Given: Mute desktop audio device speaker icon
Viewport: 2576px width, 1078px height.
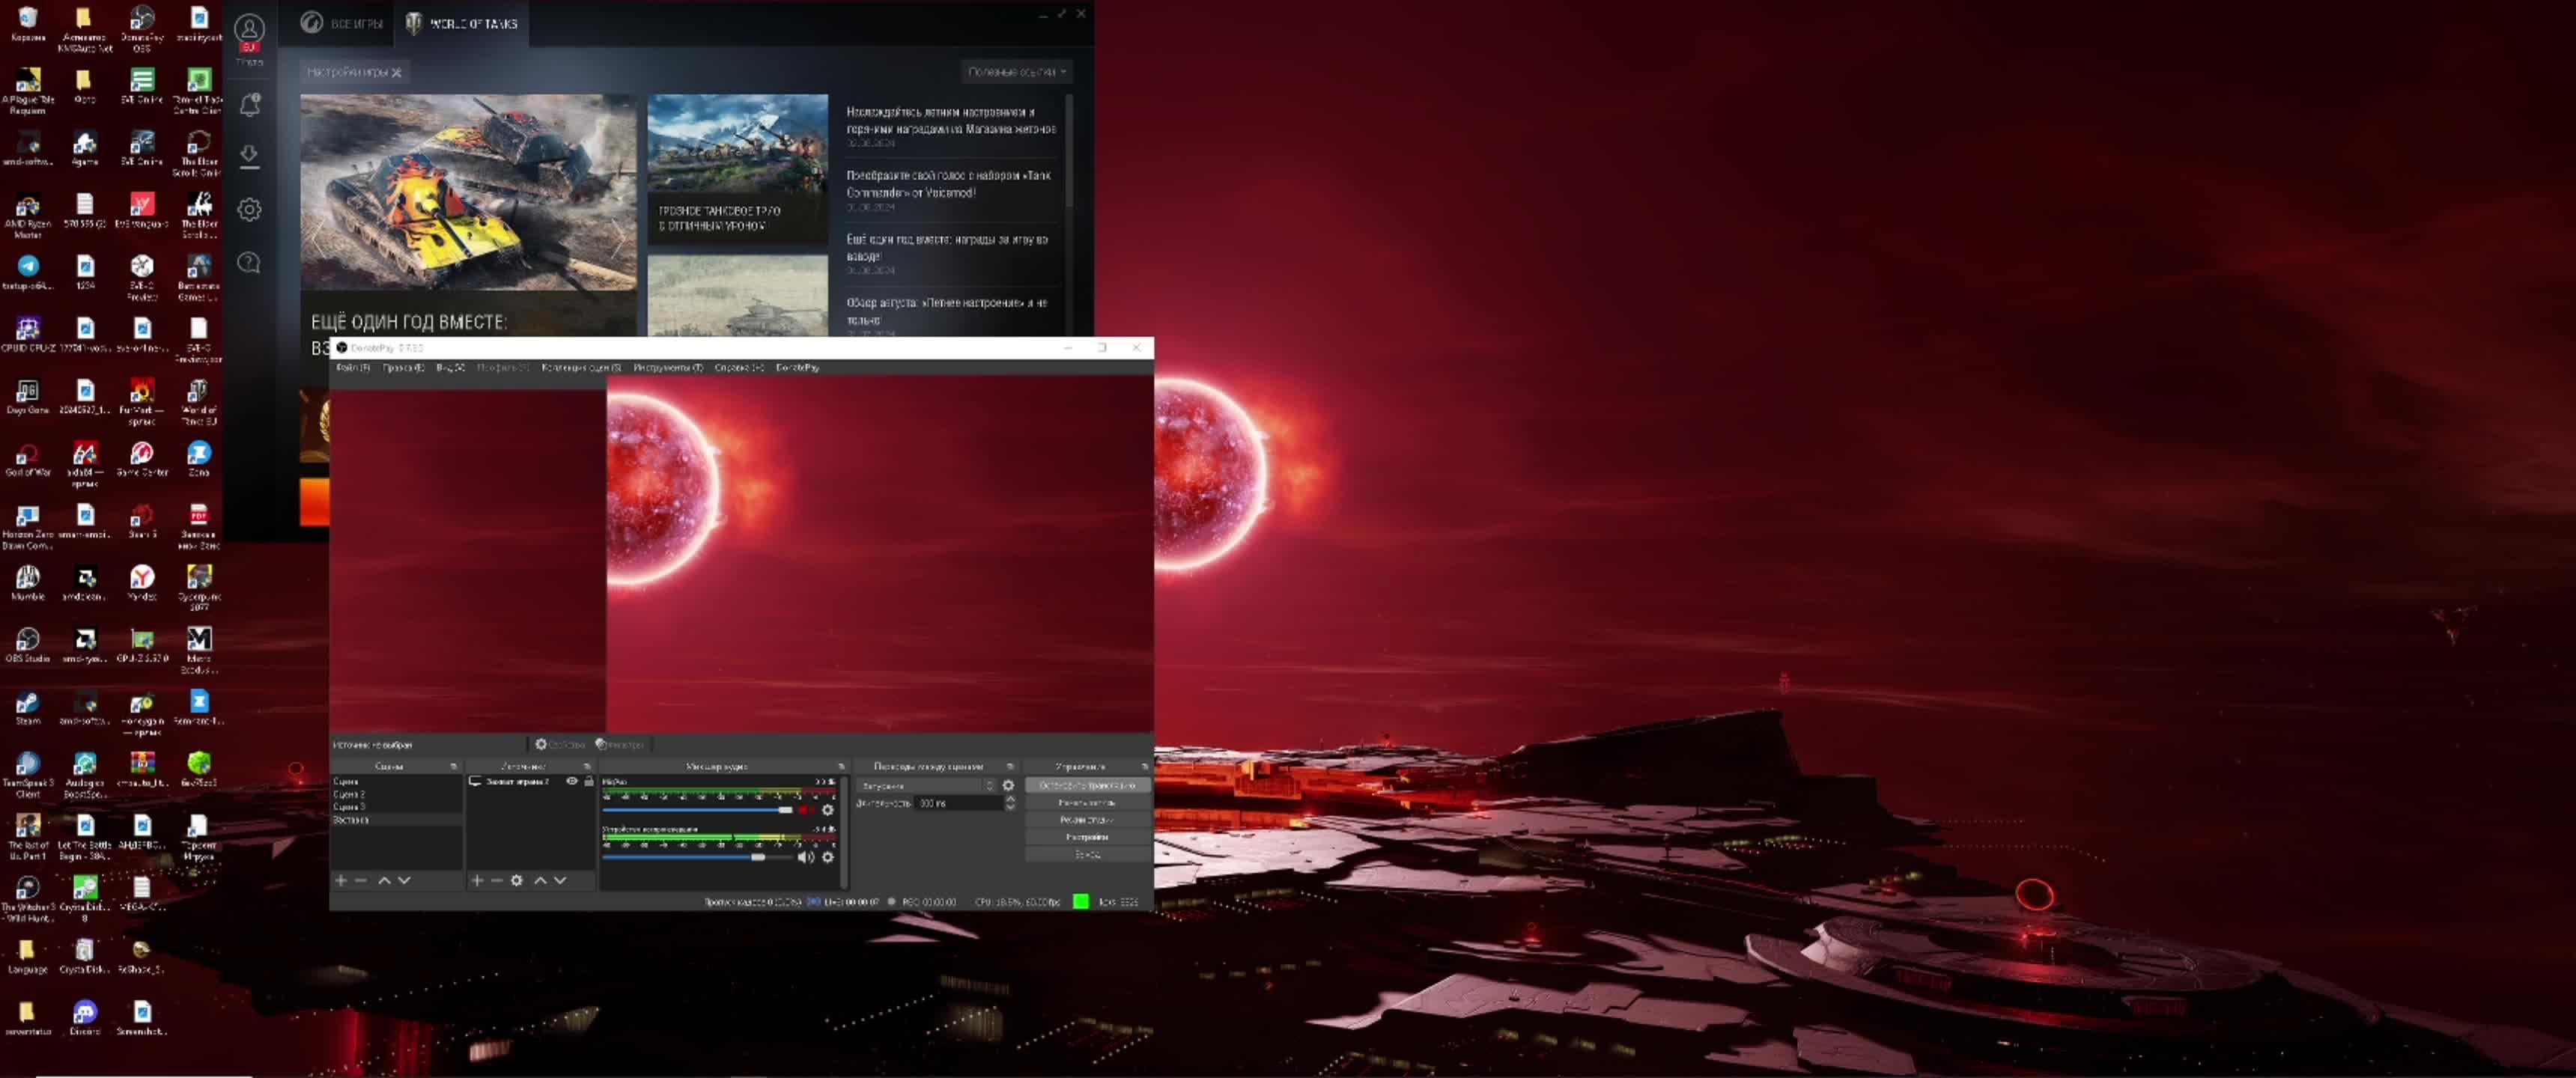Looking at the screenshot, I should point(805,857).
